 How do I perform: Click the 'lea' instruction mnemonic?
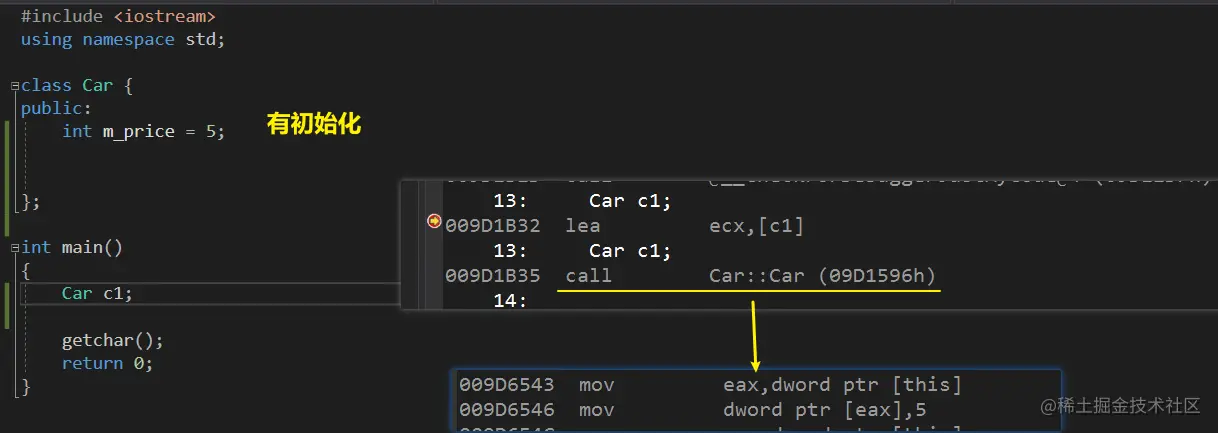[582, 226]
